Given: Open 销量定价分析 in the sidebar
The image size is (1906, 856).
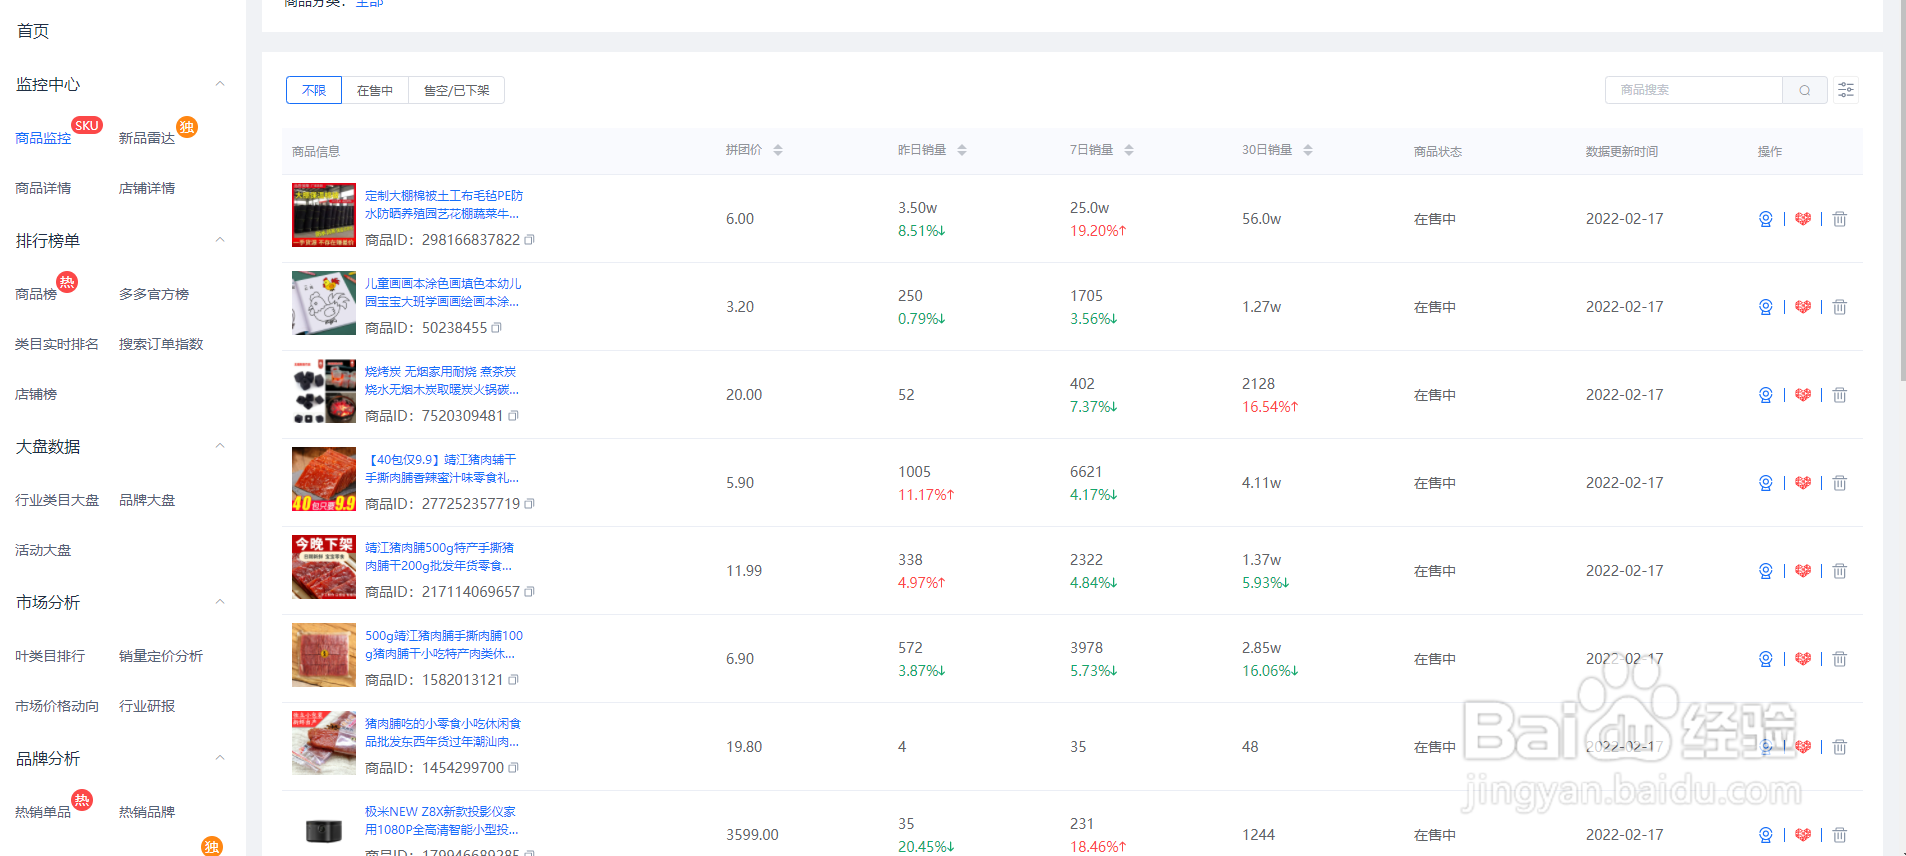Looking at the screenshot, I should (x=161, y=656).
